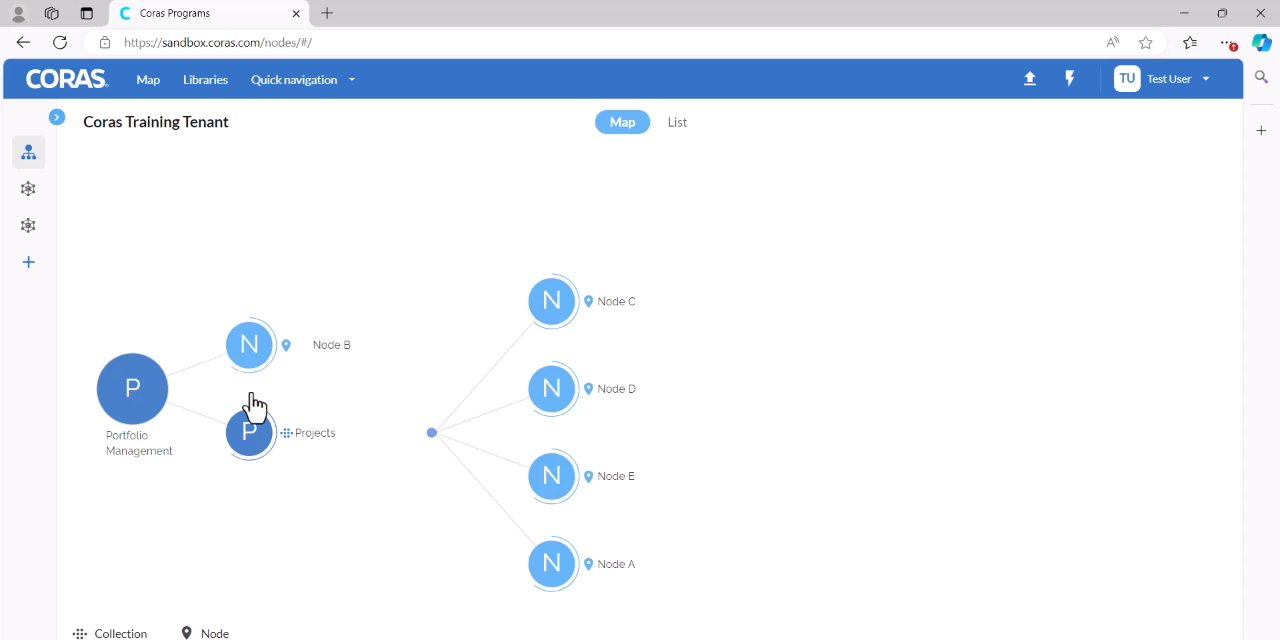Click the pin marker beside Node A

pos(588,564)
